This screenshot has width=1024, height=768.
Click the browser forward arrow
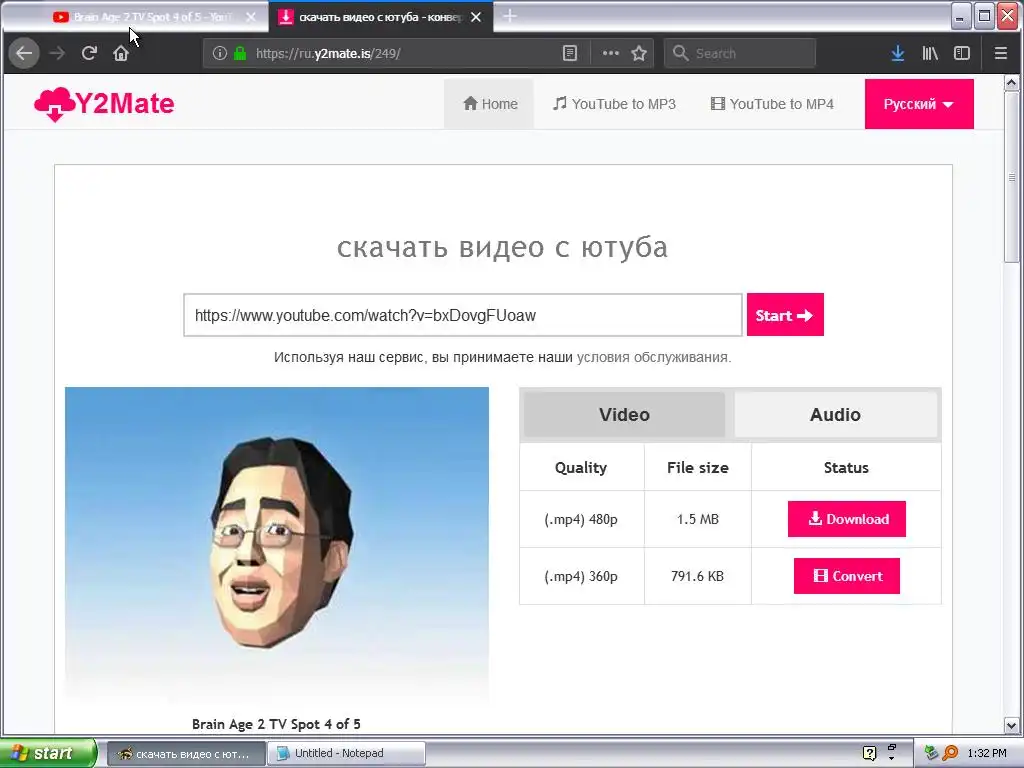57,54
